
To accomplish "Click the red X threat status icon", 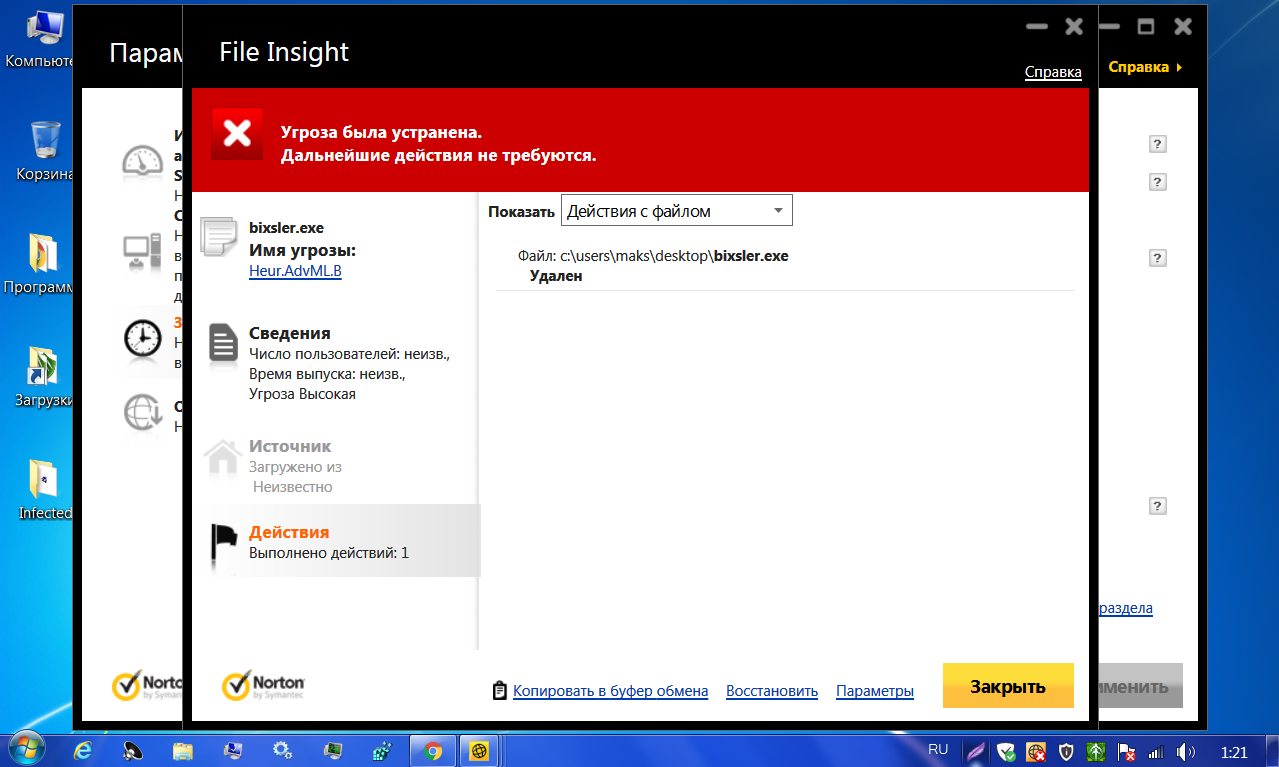I will point(237,134).
